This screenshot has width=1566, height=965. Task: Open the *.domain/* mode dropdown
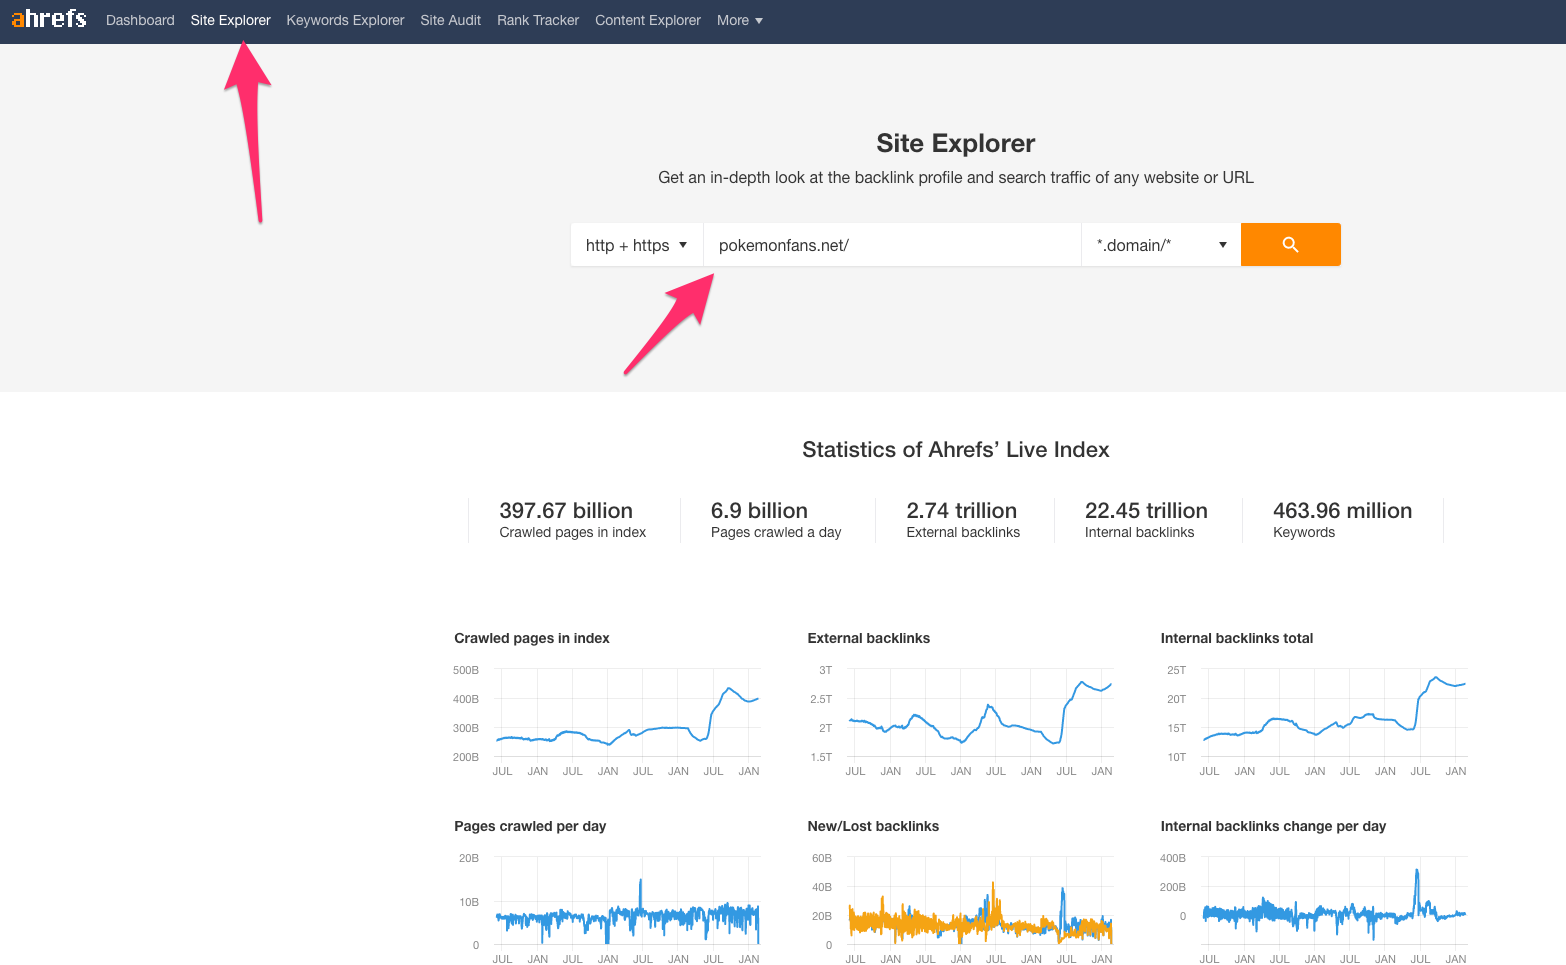1161,245
